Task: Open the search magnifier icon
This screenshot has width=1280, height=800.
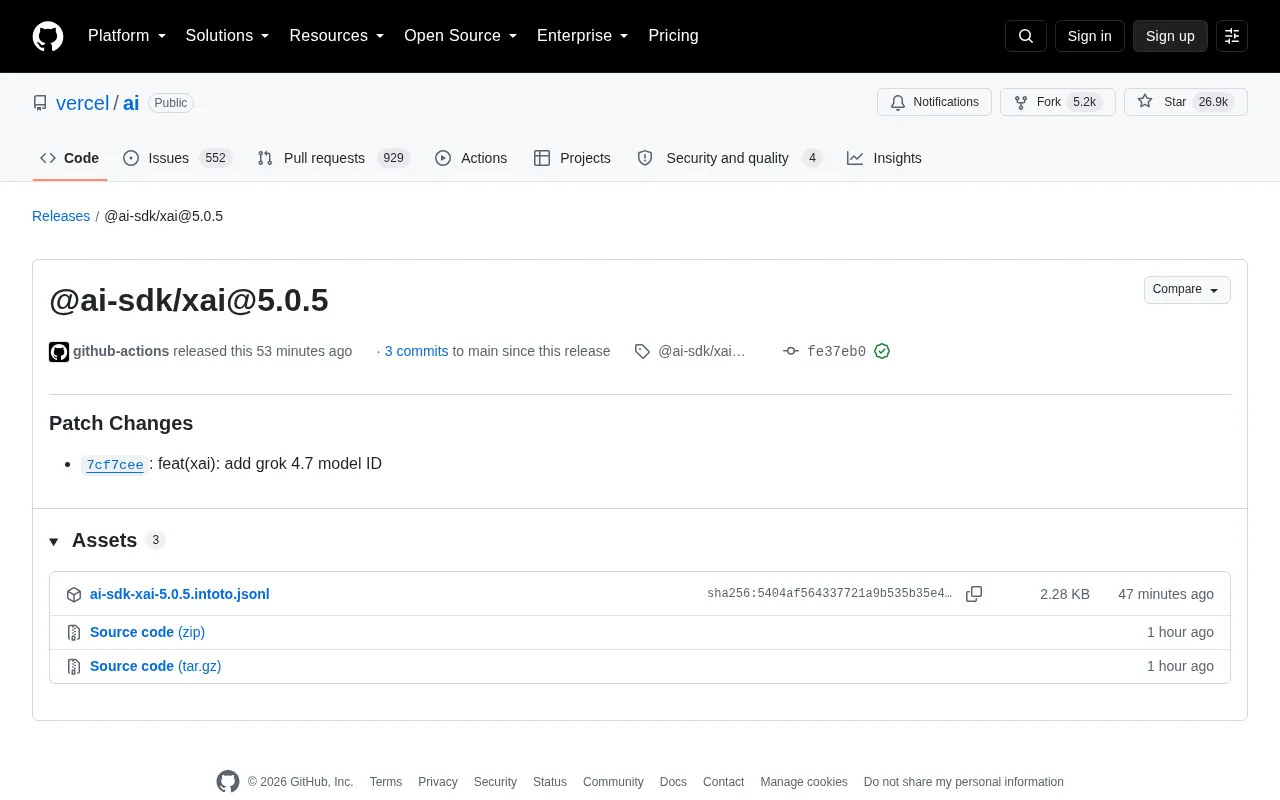Action: pyautogui.click(x=1026, y=36)
